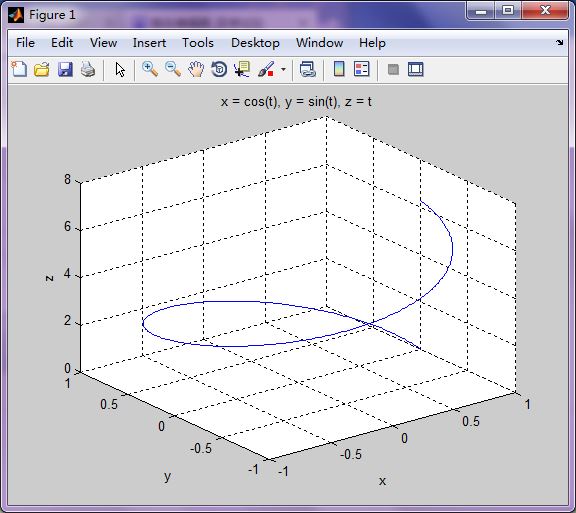Click the Hide Plot Tools icon
576x513 pixels.
pos(393,69)
